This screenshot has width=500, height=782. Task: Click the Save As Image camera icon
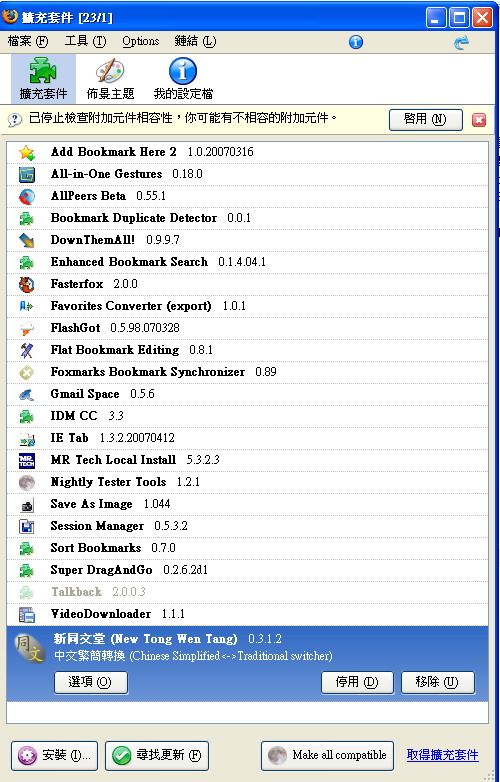(x=27, y=504)
